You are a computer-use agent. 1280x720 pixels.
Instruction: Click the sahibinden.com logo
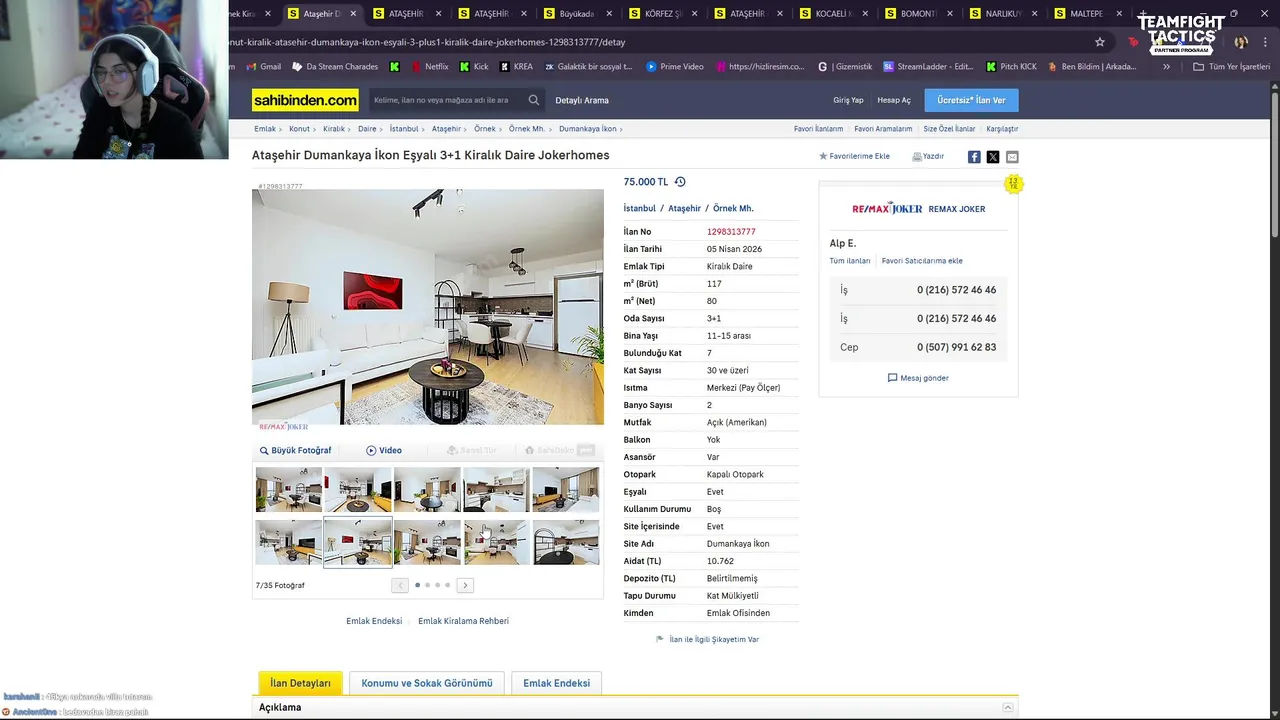coord(305,100)
